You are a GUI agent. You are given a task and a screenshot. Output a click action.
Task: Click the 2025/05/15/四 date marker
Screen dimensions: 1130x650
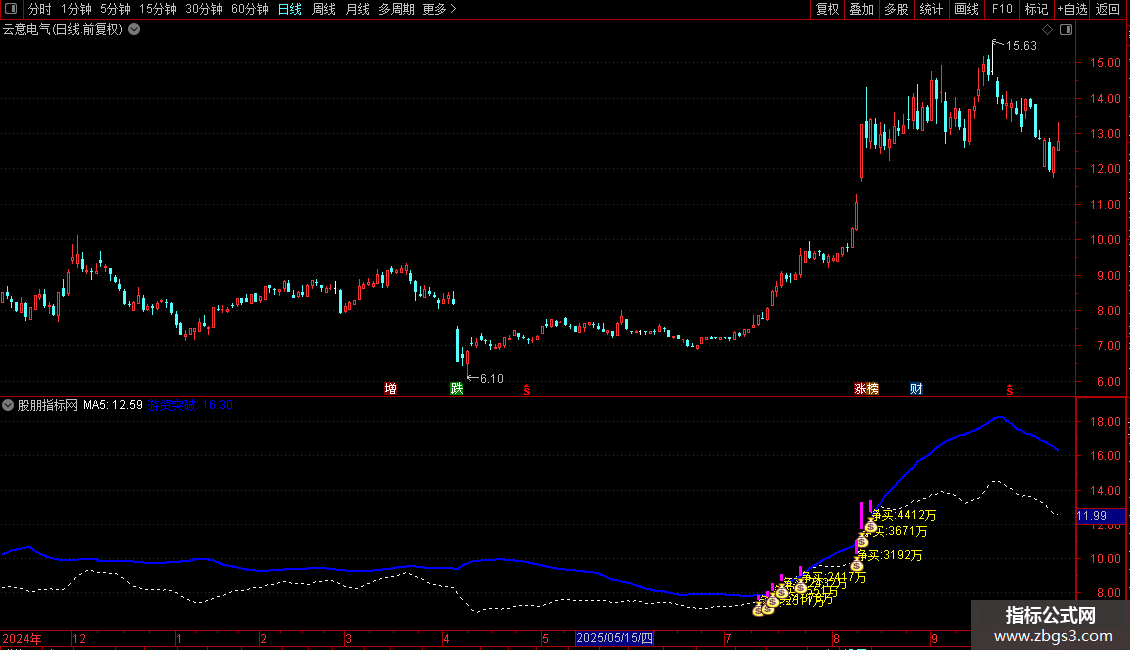pyautogui.click(x=615, y=638)
